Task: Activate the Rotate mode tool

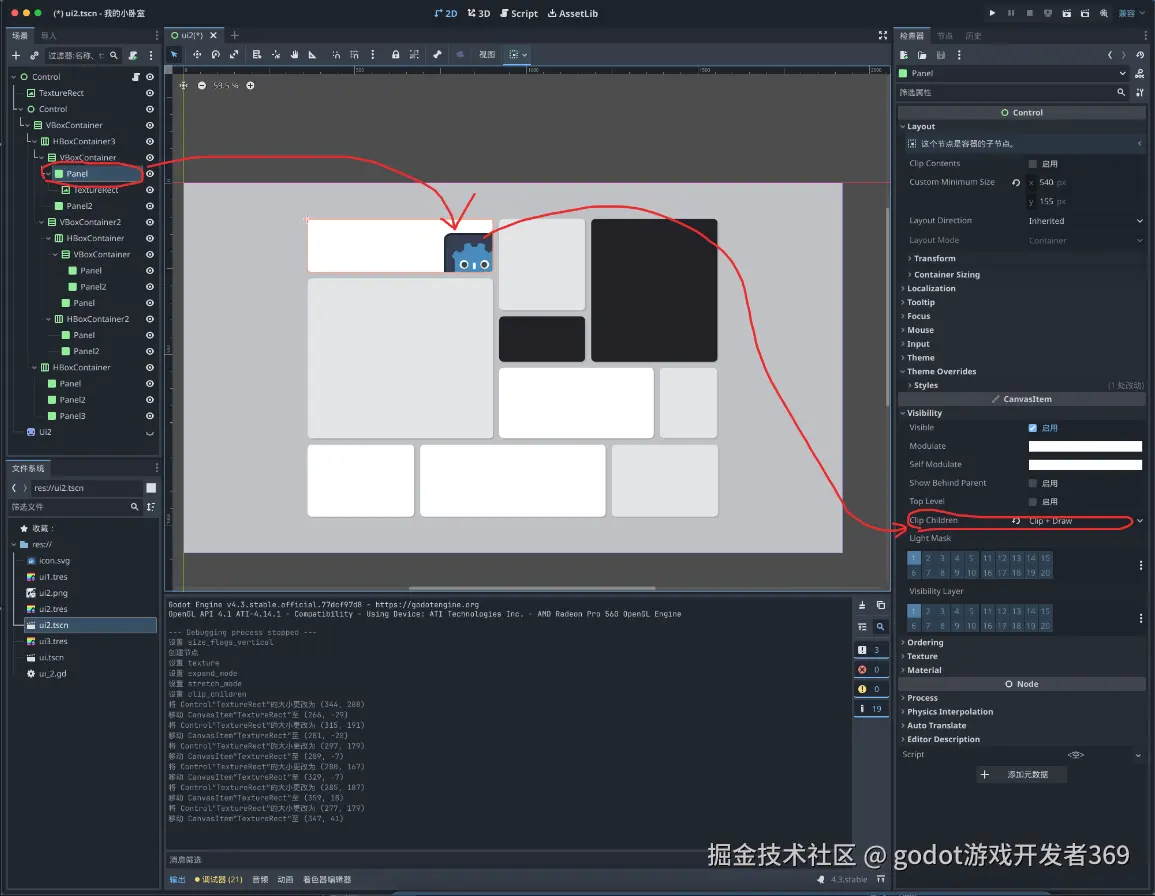Action: coord(215,54)
